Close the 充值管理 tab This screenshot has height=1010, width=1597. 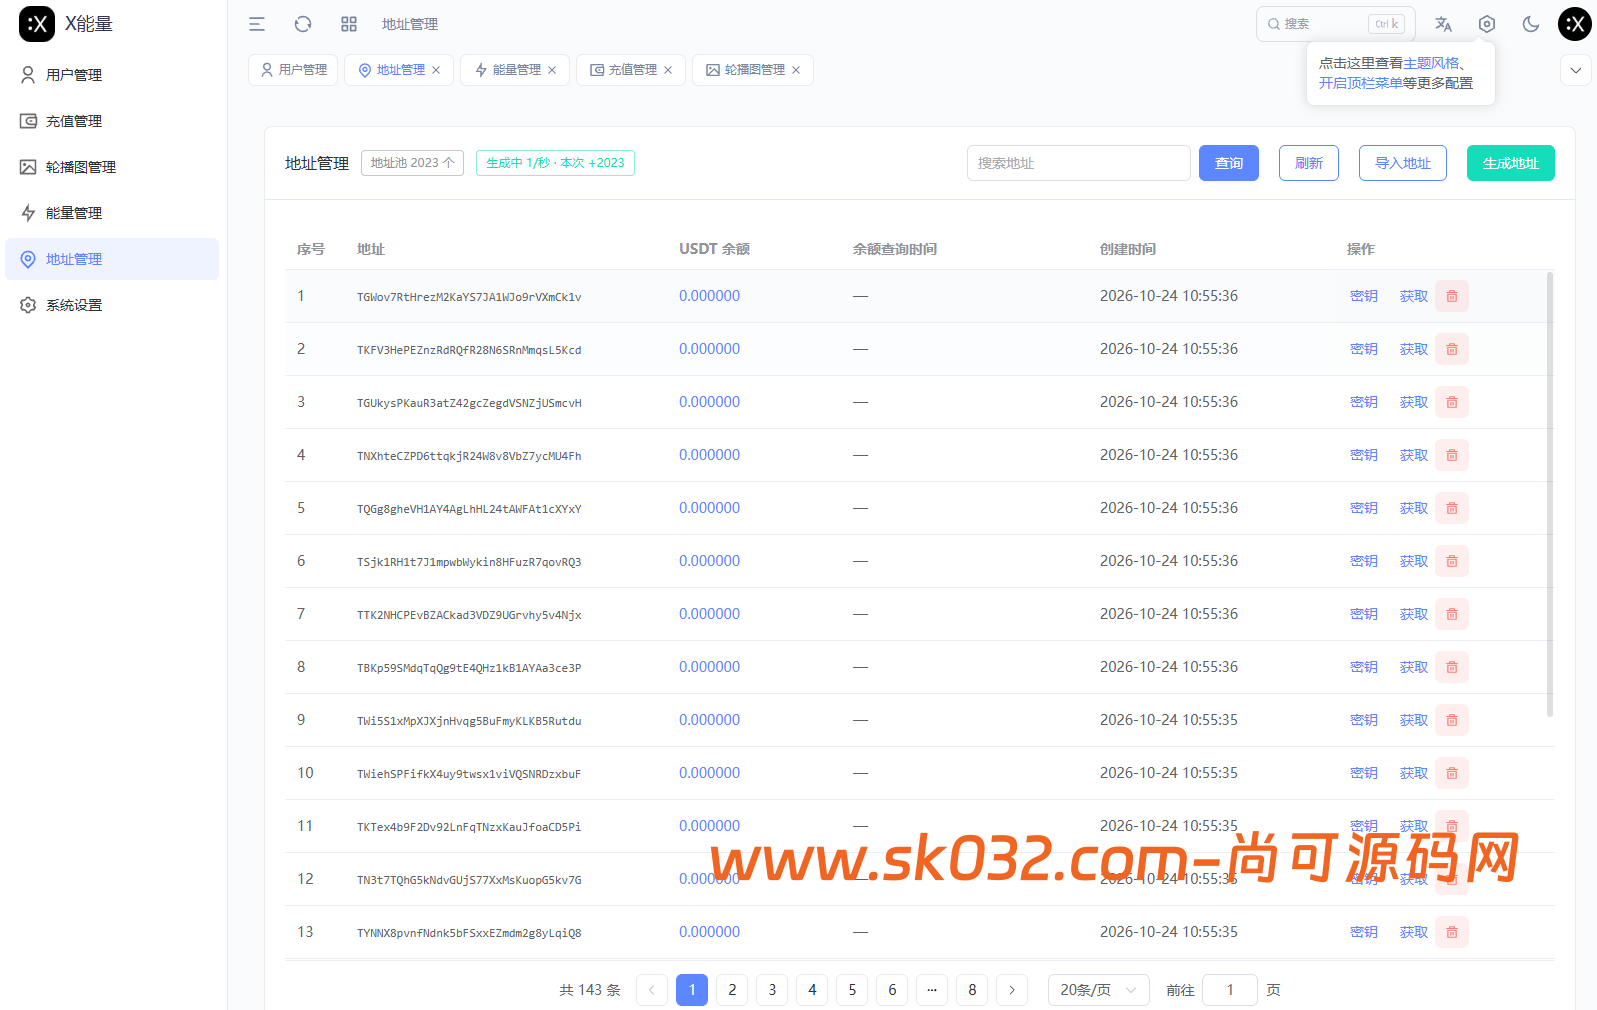(668, 70)
